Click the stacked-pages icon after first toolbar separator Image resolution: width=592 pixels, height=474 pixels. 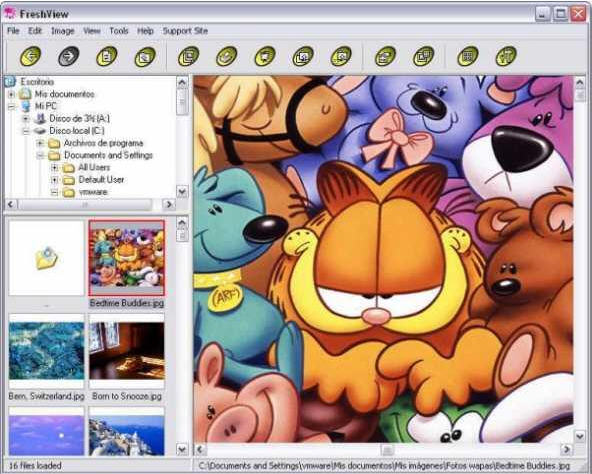188,56
